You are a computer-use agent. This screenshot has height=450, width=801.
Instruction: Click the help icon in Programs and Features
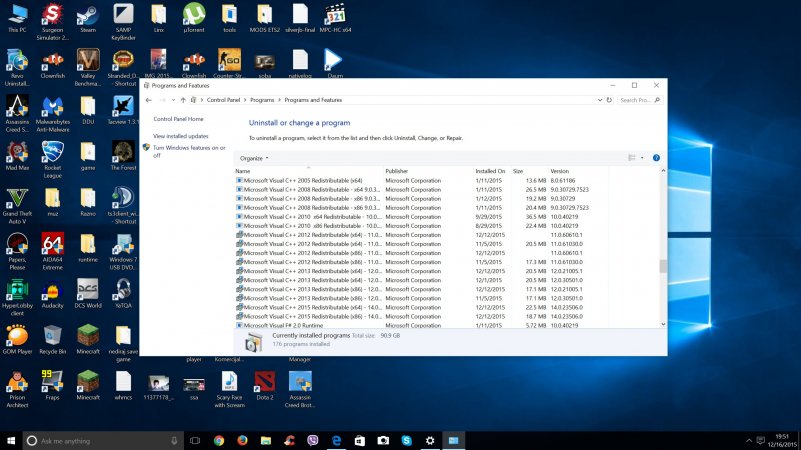pyautogui.click(x=656, y=158)
